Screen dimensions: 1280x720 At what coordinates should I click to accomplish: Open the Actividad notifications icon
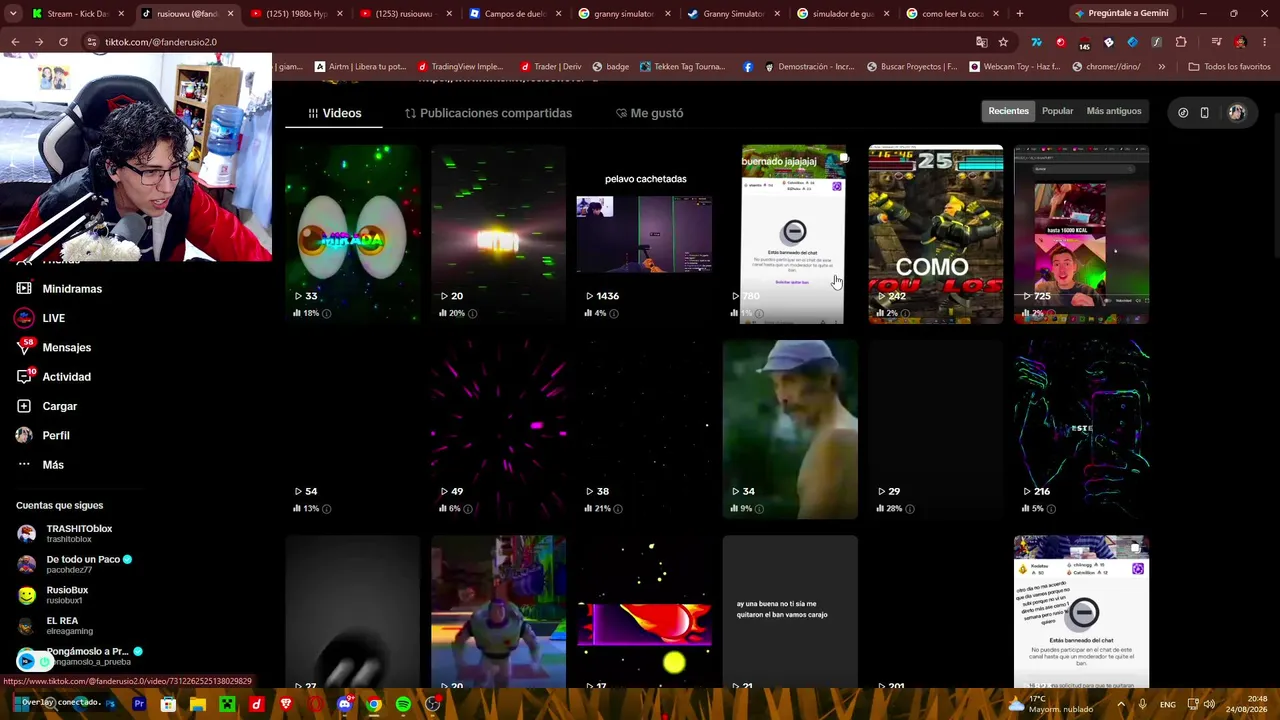pyautogui.click(x=25, y=377)
